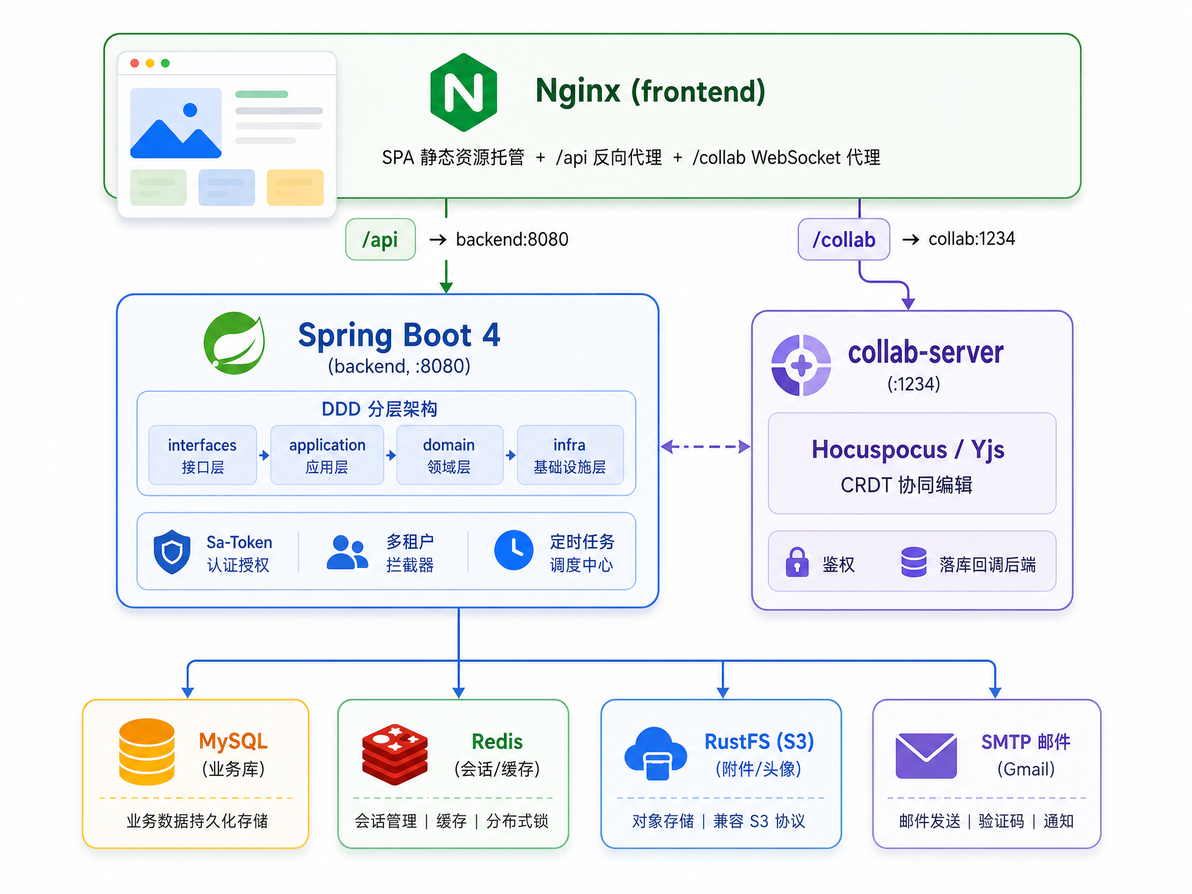Click the '业务数据持久化存储' description
1192x894 pixels.
[x=197, y=821]
